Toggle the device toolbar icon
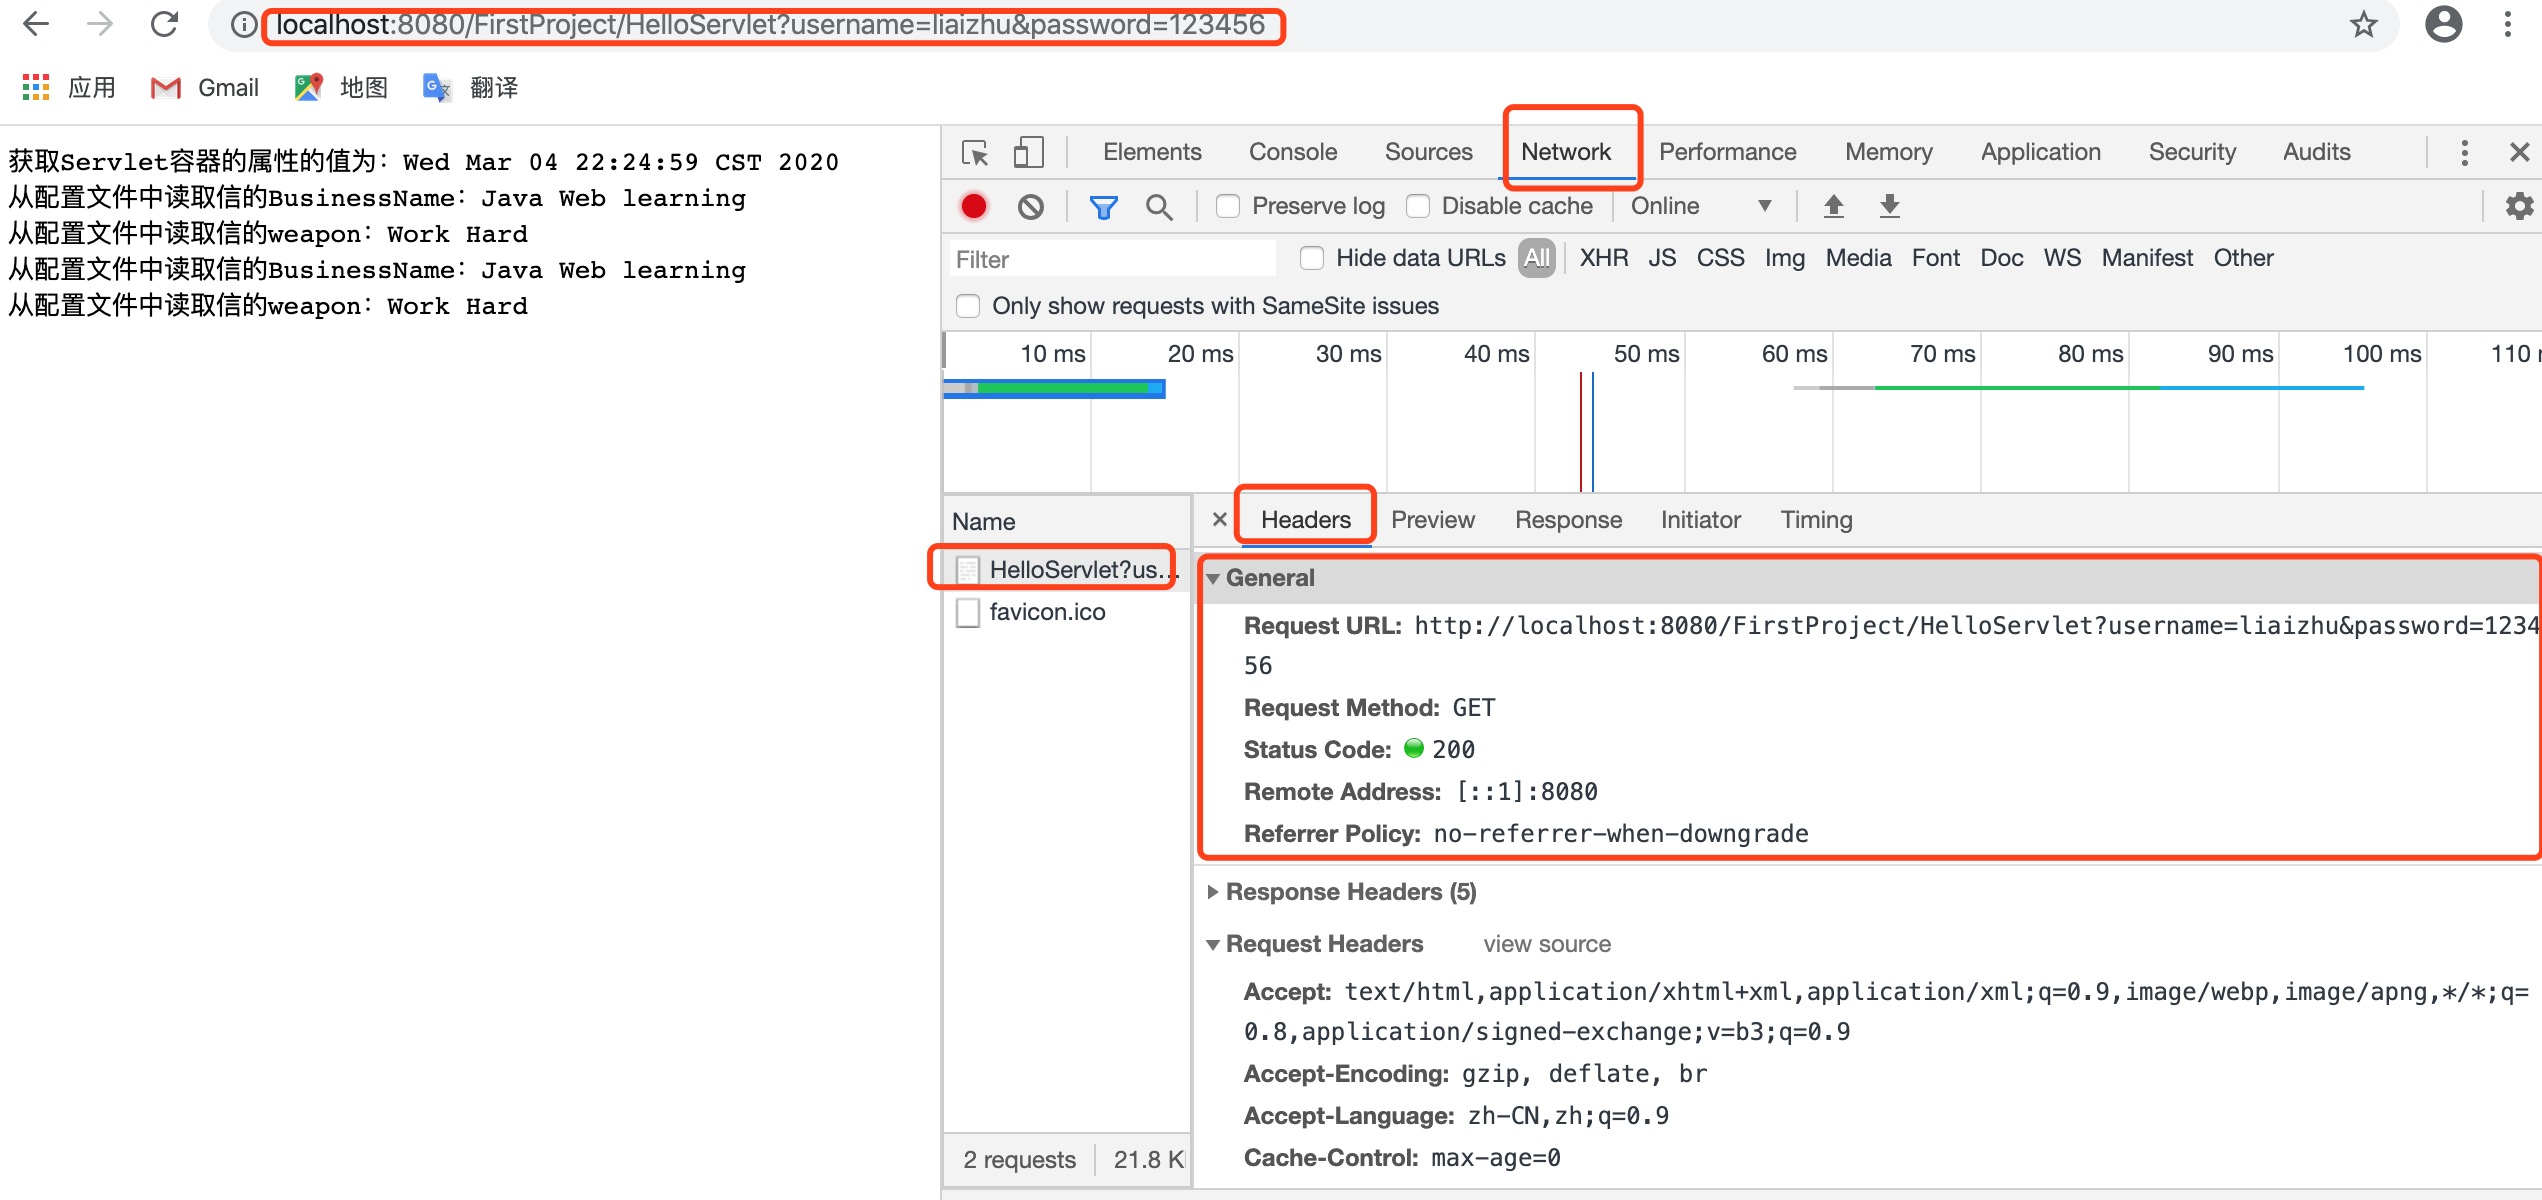The width and height of the screenshot is (2542, 1200). click(1028, 153)
